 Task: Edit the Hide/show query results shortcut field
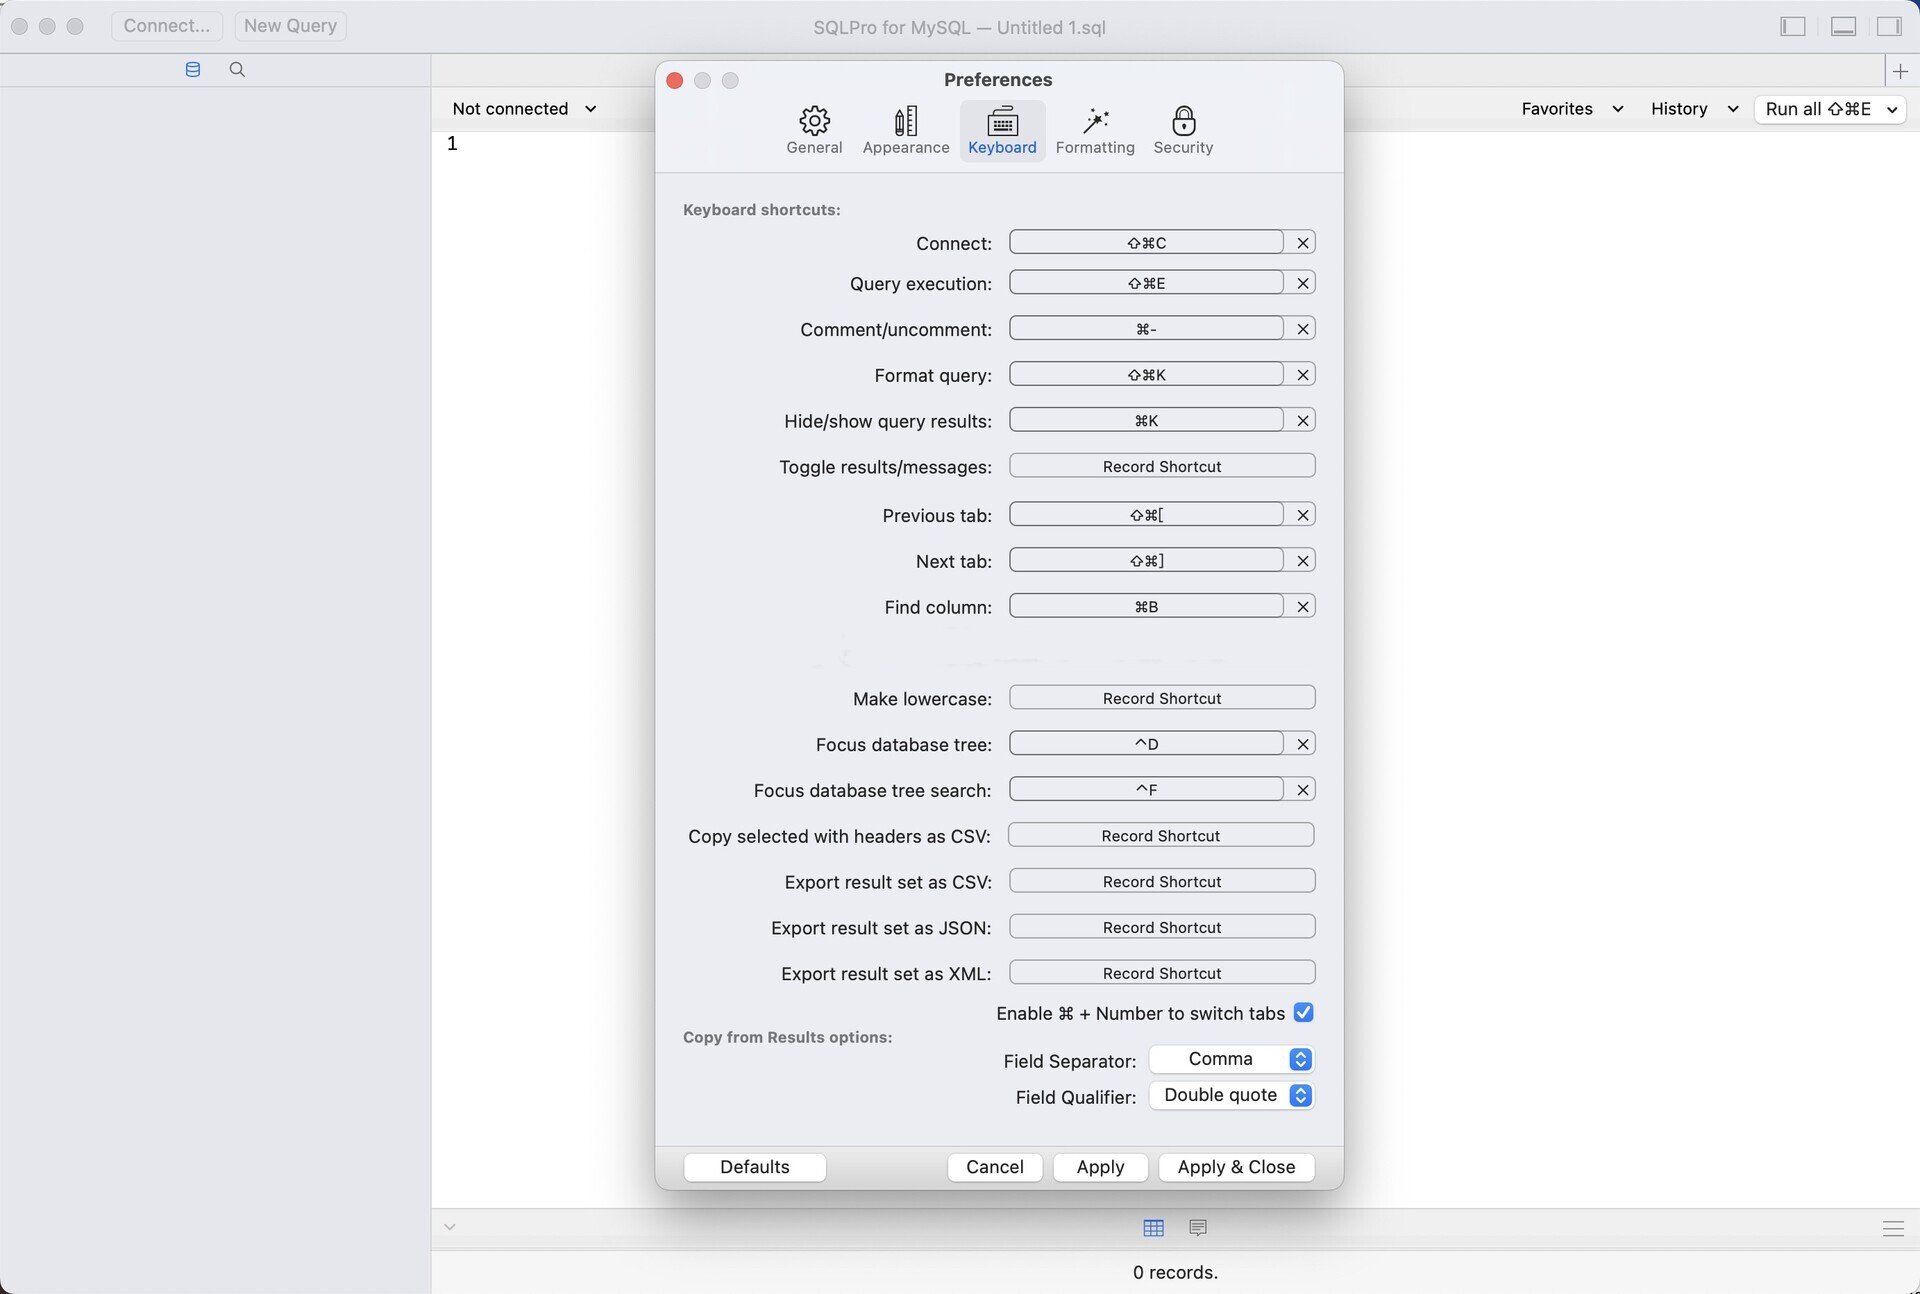(x=1146, y=421)
